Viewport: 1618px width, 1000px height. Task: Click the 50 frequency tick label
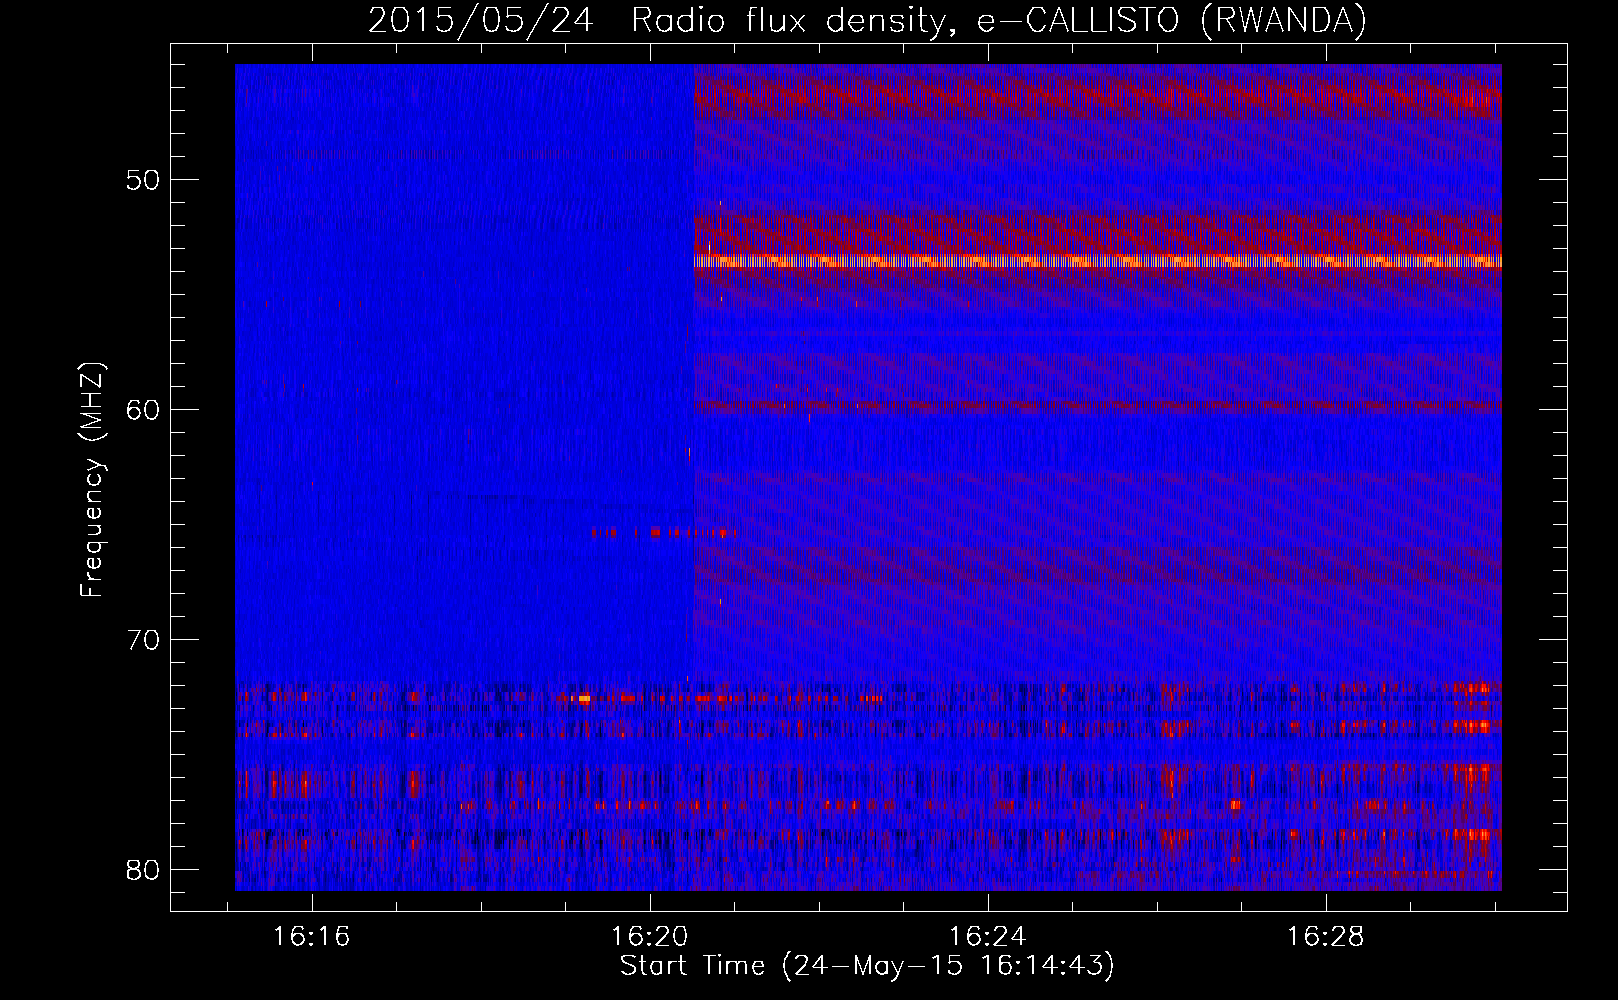click(144, 180)
